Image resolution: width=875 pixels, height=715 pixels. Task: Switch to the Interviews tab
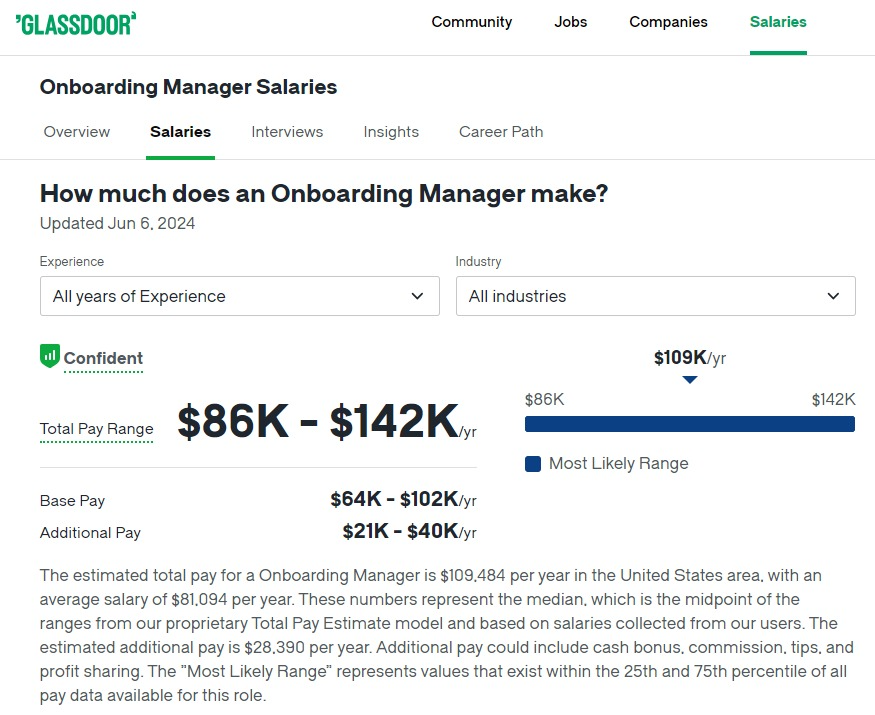(287, 132)
